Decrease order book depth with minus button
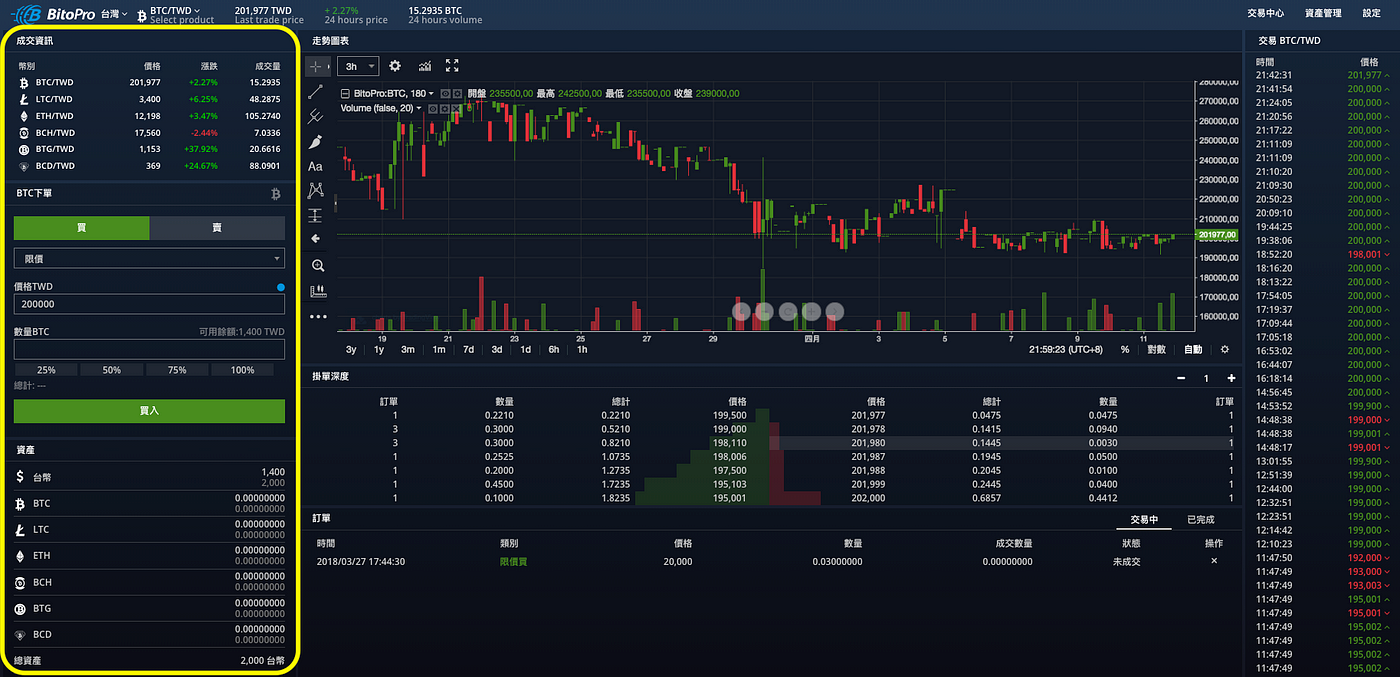This screenshot has height=677, width=1400. (1181, 378)
